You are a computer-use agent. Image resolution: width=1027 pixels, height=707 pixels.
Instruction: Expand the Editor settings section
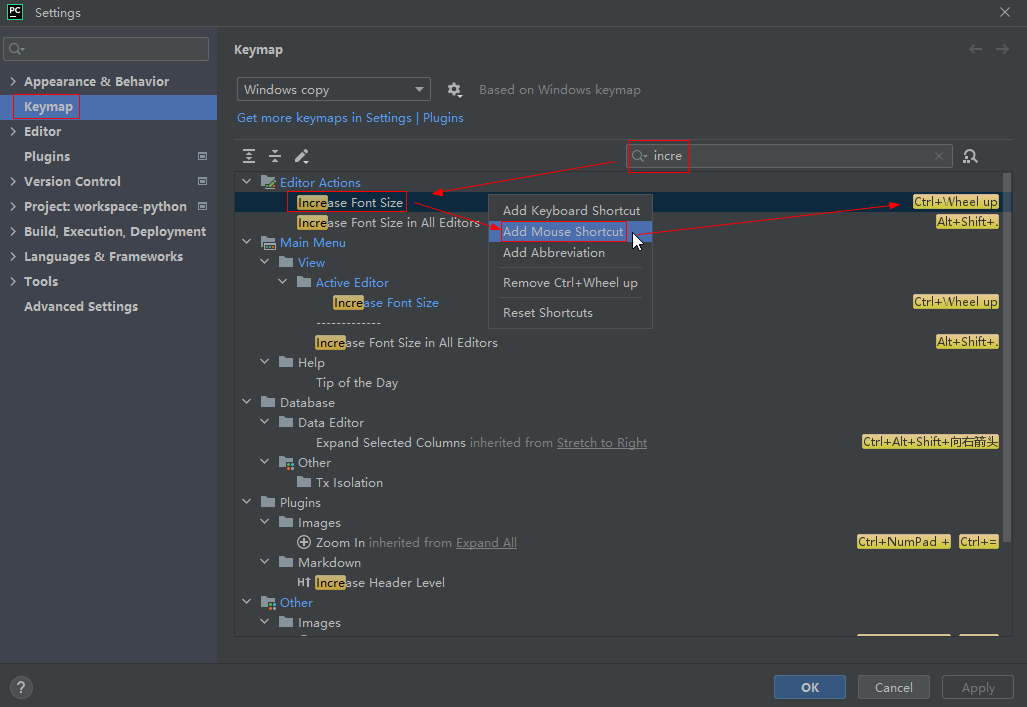click(12, 131)
